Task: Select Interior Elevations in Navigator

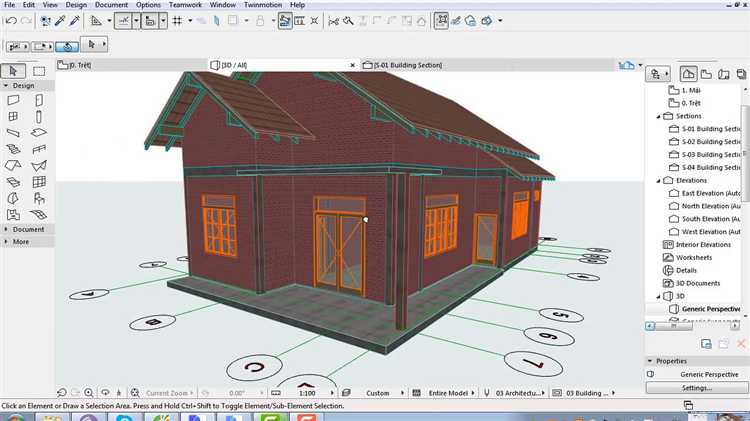Action: (697, 244)
